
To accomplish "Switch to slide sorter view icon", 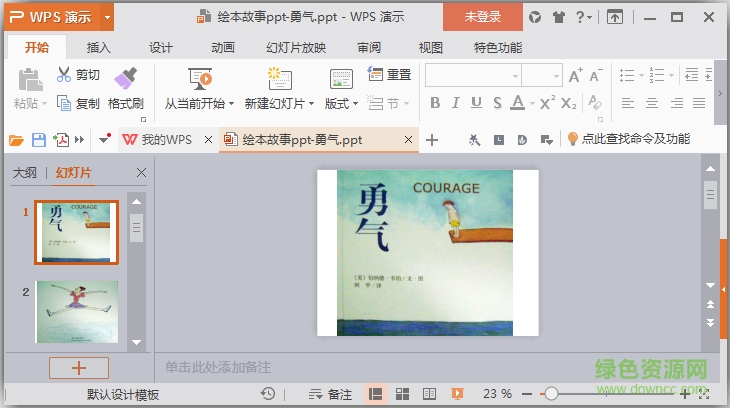I will [403, 394].
